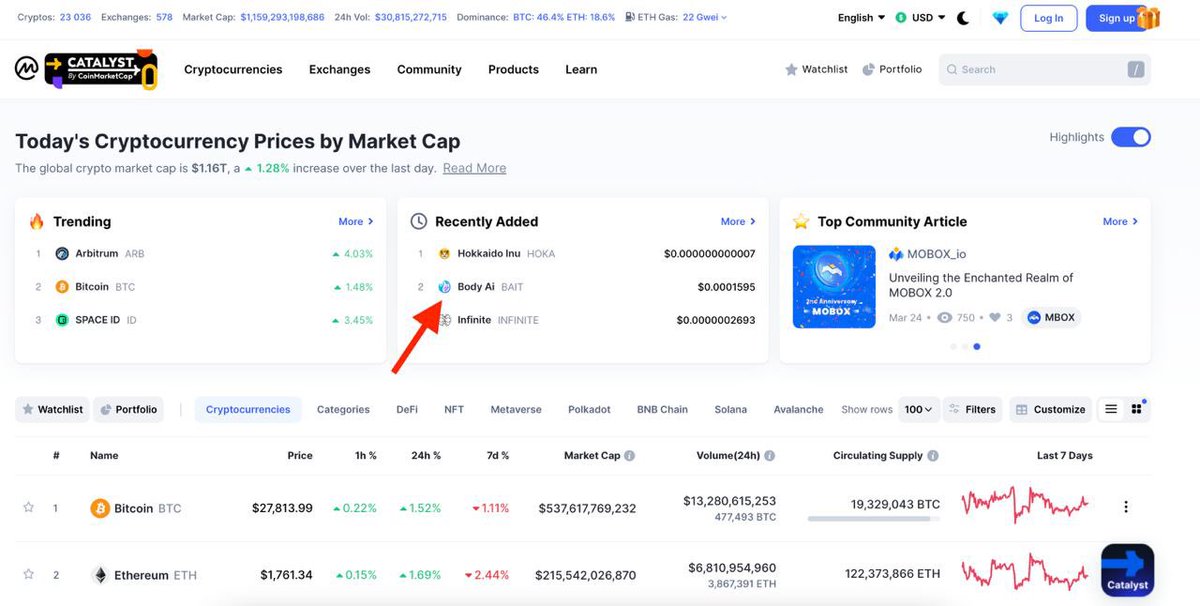Click More in Top Community Article card
The width and height of the screenshot is (1200, 606).
click(1120, 221)
